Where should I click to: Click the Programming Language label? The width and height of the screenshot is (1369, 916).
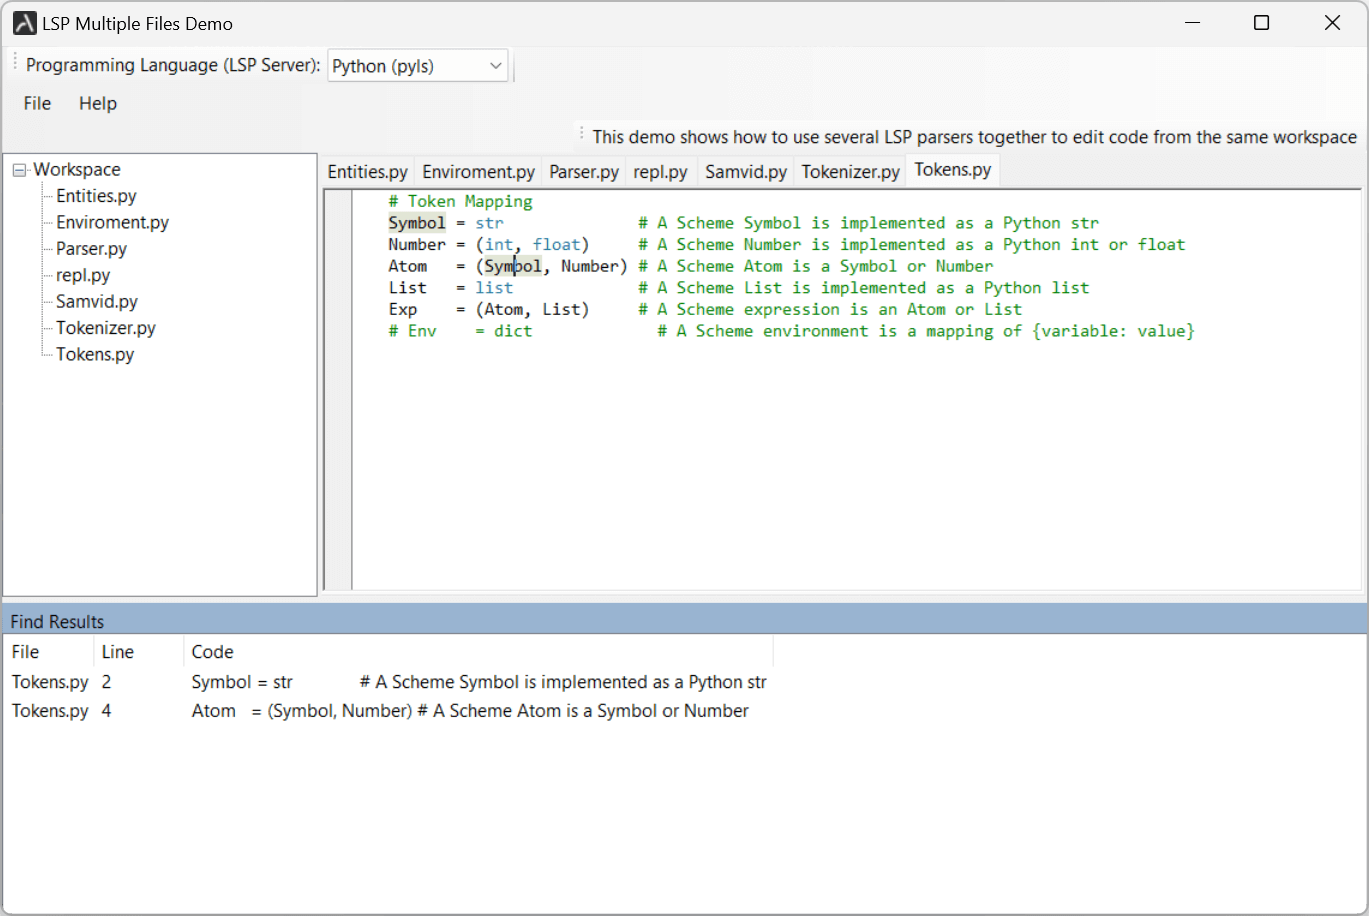coord(173,65)
